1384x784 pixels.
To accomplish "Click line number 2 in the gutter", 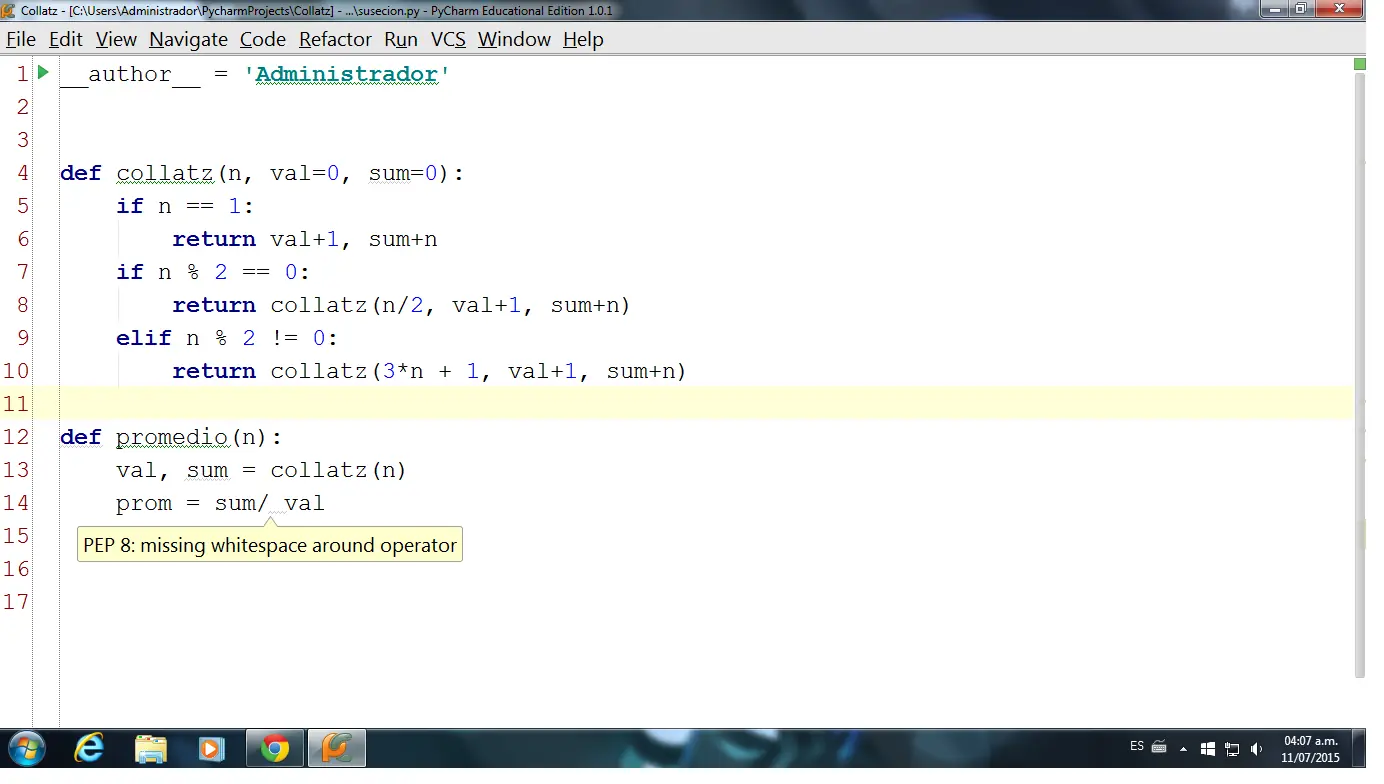I will click(x=22, y=107).
